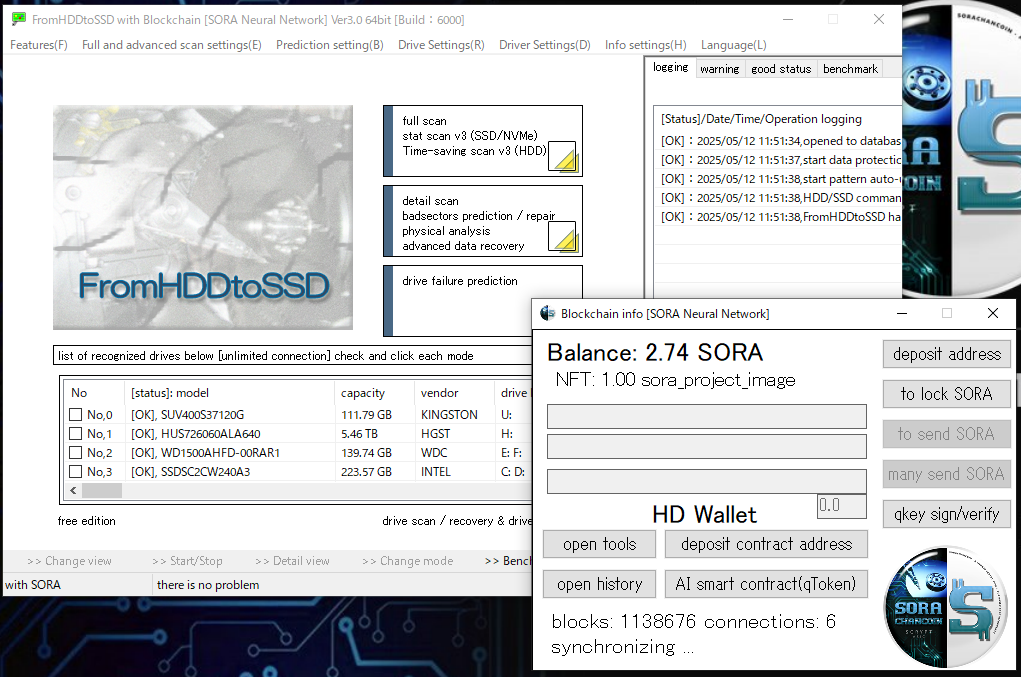Click the FromHDDtoSSD hard drive banner image
Image resolution: width=1021 pixels, height=677 pixels.
point(203,217)
